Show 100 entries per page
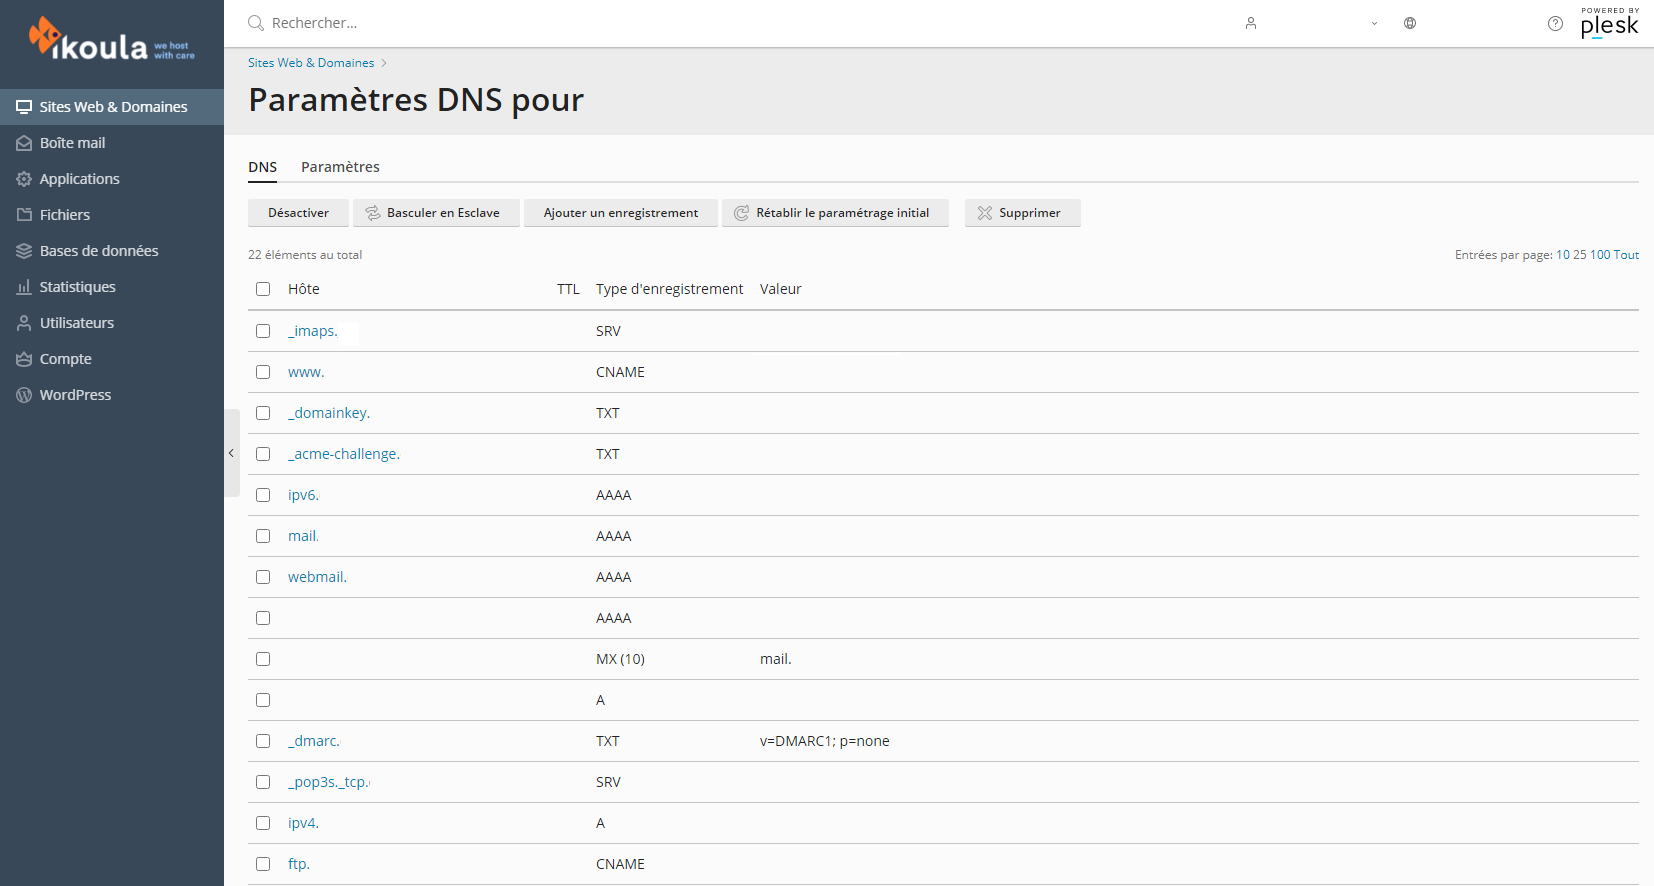Viewport: 1654px width, 886px height. (1600, 255)
